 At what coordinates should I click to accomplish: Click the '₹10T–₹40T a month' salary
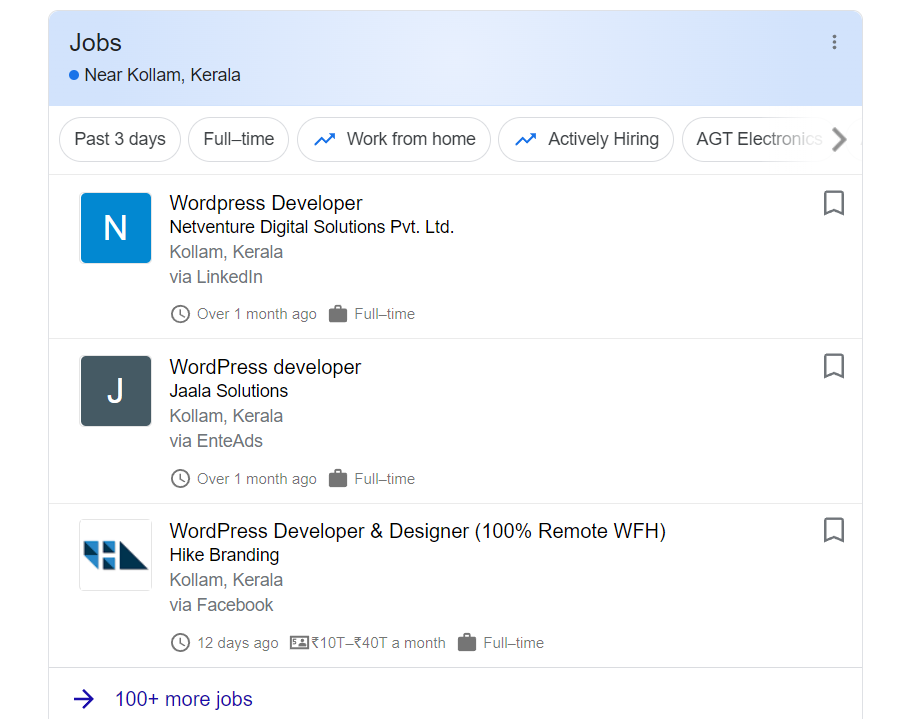[378, 643]
